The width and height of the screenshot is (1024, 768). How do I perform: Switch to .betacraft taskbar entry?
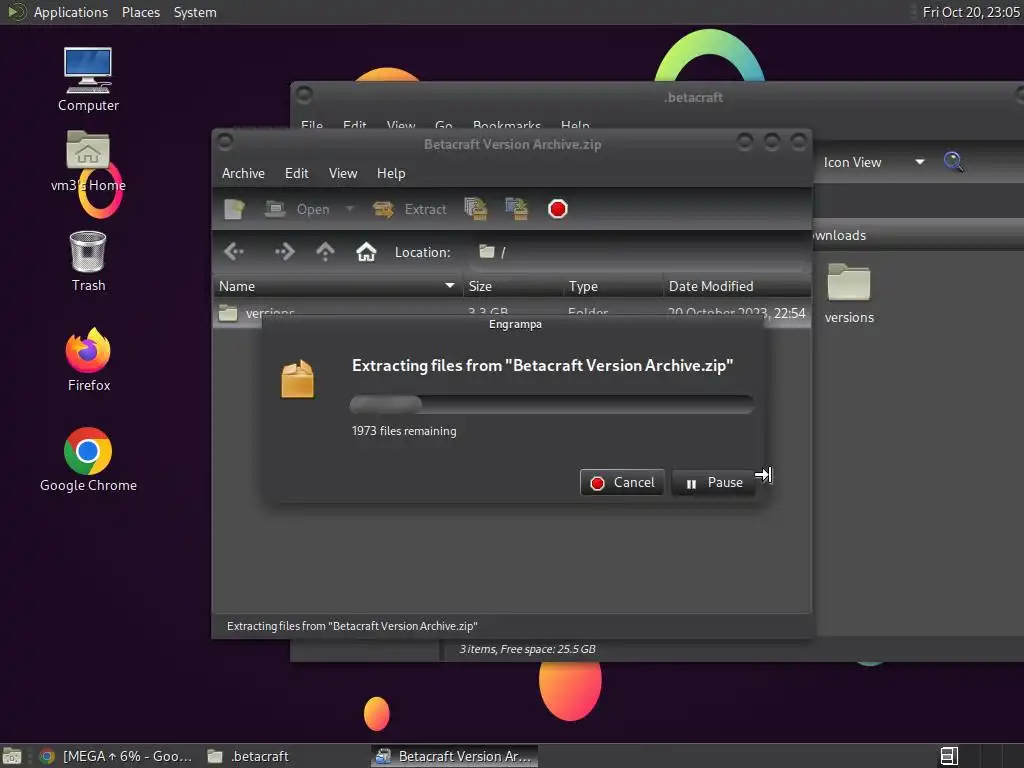[x=248, y=756]
